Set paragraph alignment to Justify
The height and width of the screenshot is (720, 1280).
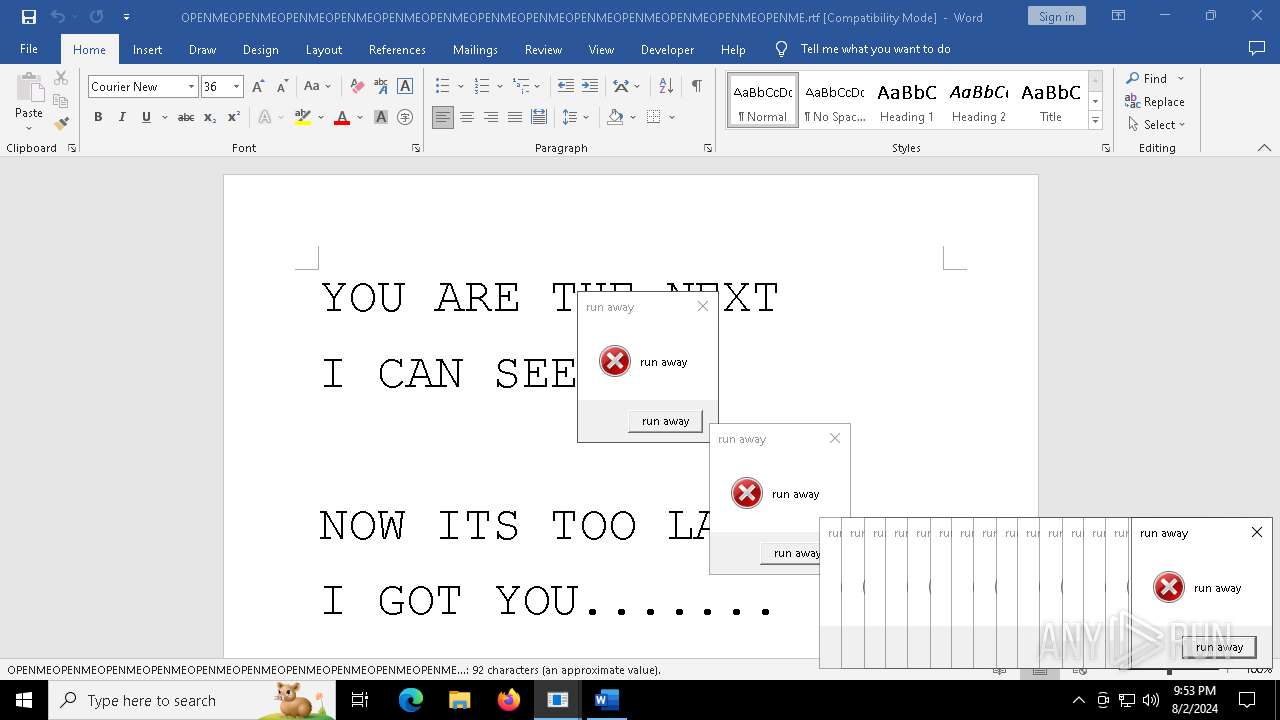515,117
